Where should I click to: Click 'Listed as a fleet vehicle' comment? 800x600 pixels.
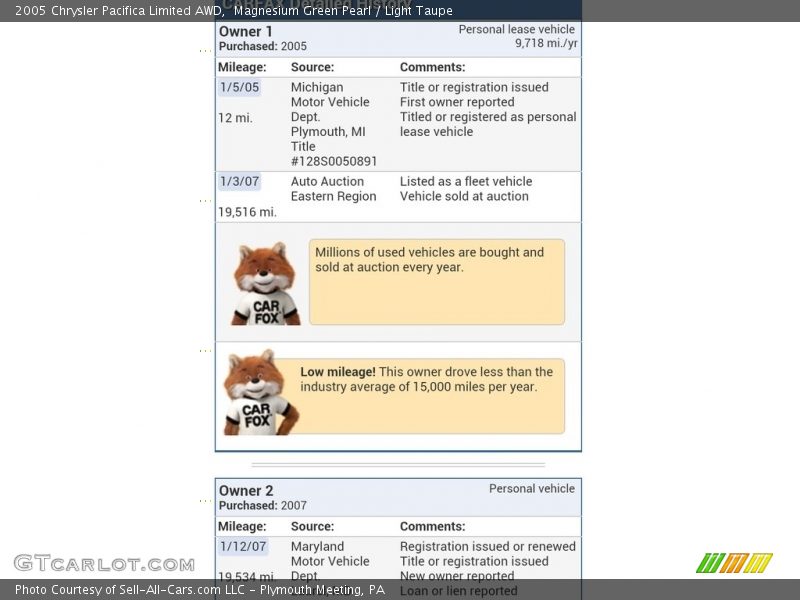coord(466,182)
